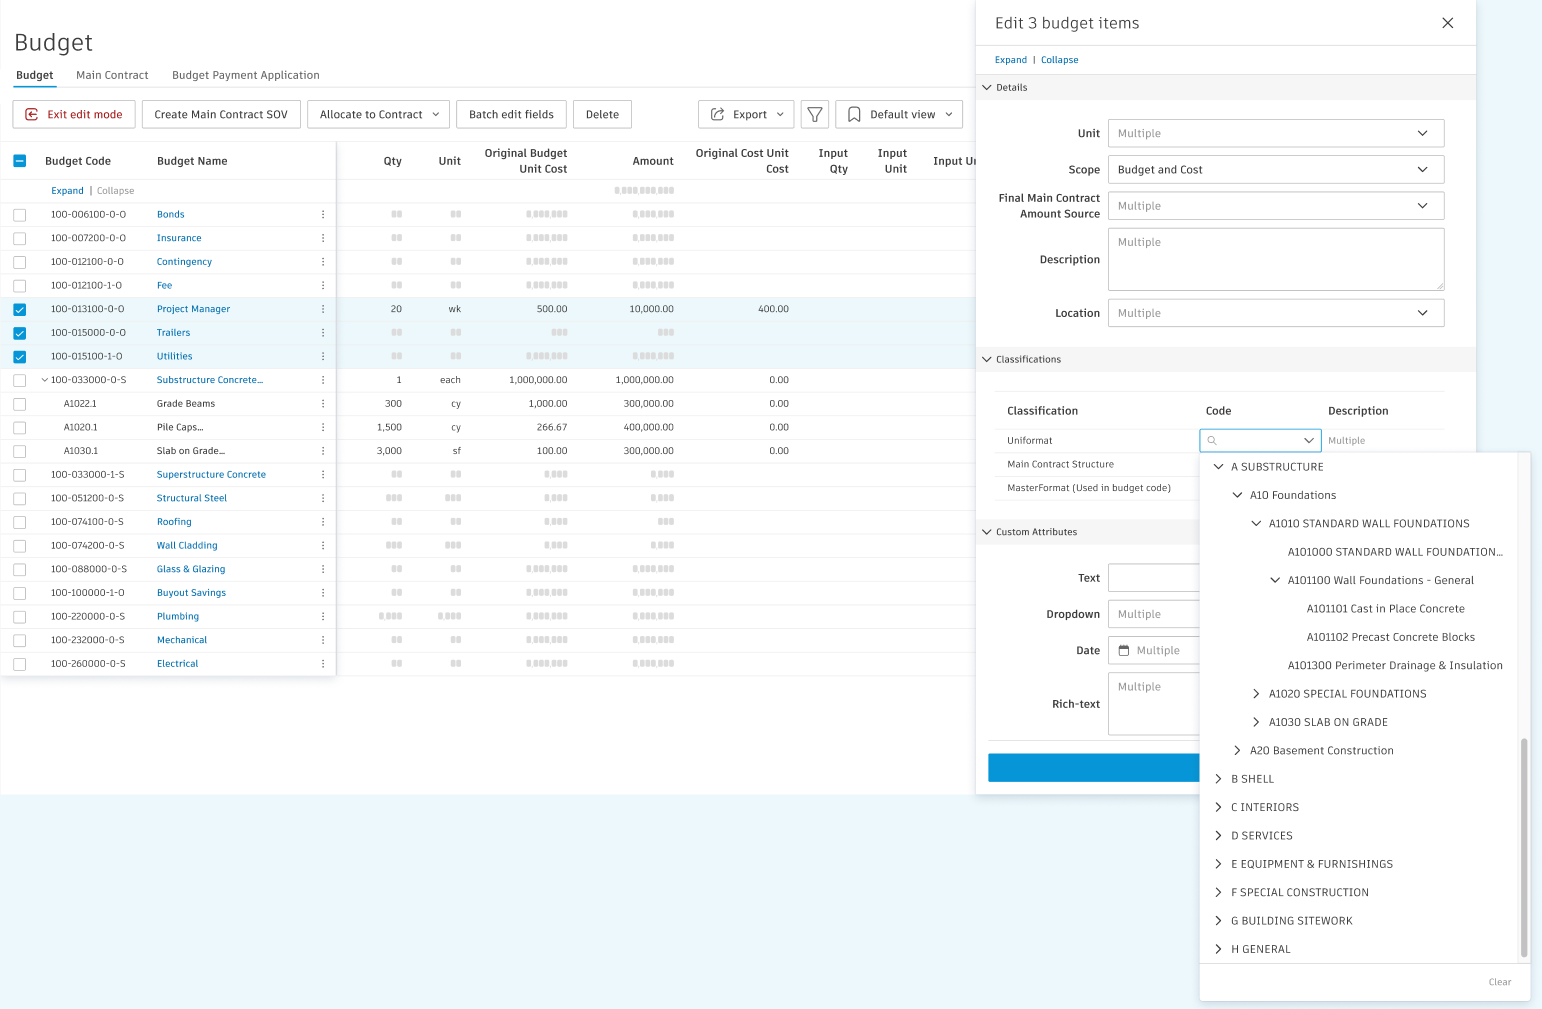This screenshot has height=1009, width=1542.
Task: Open row menu for Electrical
Action: click(x=323, y=664)
